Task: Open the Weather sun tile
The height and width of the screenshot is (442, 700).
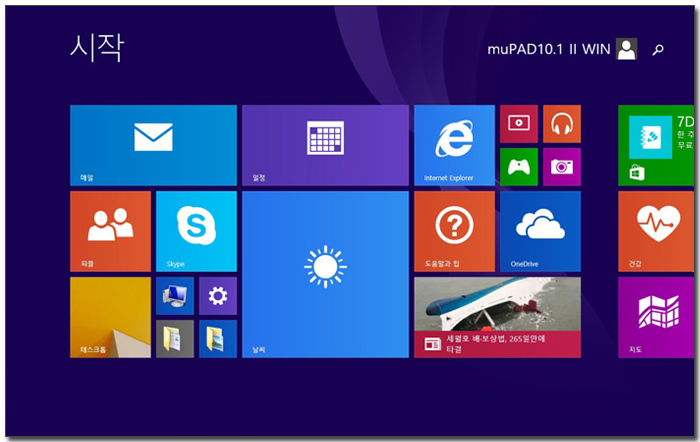Action: pyautogui.click(x=325, y=274)
